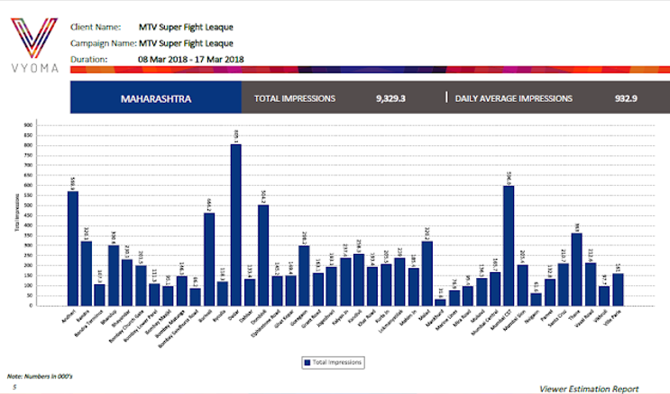Click the Malad bar in the chart
This screenshot has width=670, height=394.
[x=427, y=273]
